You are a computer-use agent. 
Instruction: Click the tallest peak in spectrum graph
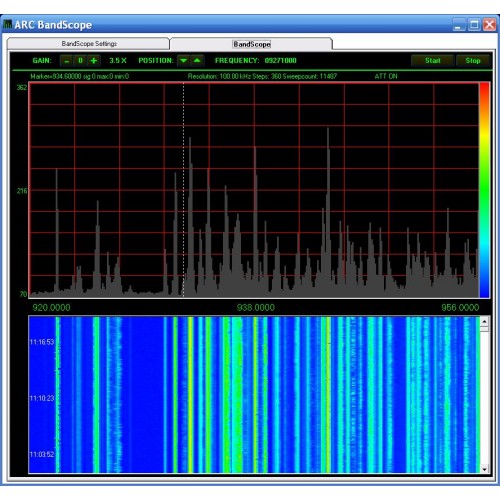coord(328,130)
